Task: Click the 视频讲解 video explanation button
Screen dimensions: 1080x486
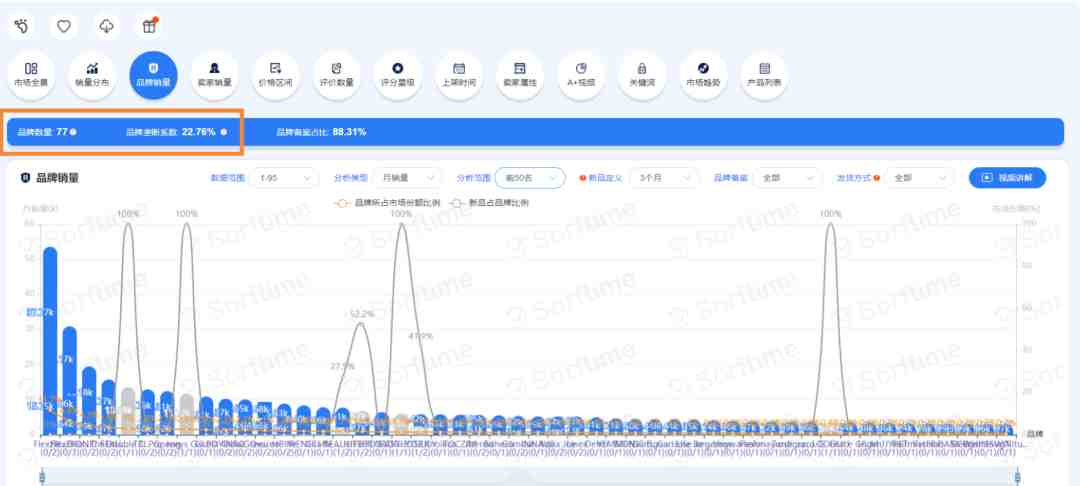Action: (x=1007, y=178)
